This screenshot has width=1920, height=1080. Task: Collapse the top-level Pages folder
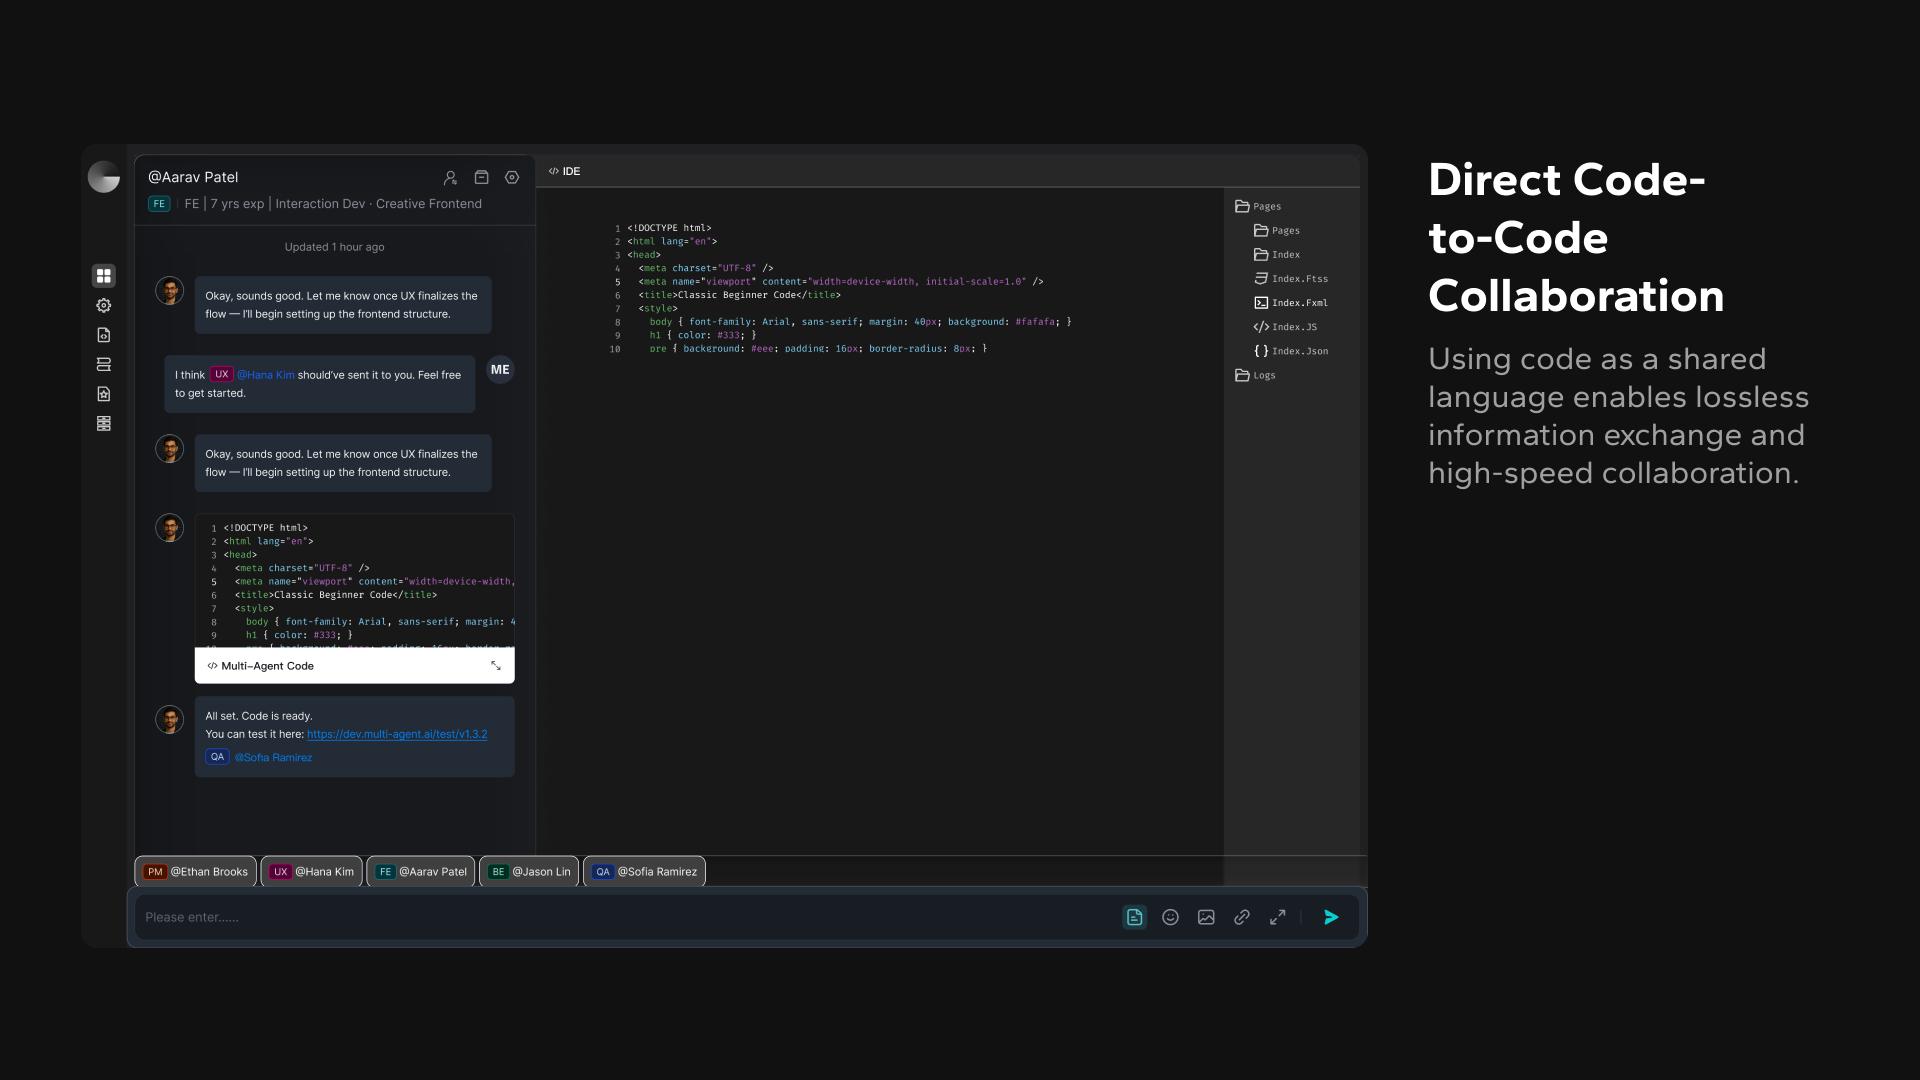(x=1258, y=206)
